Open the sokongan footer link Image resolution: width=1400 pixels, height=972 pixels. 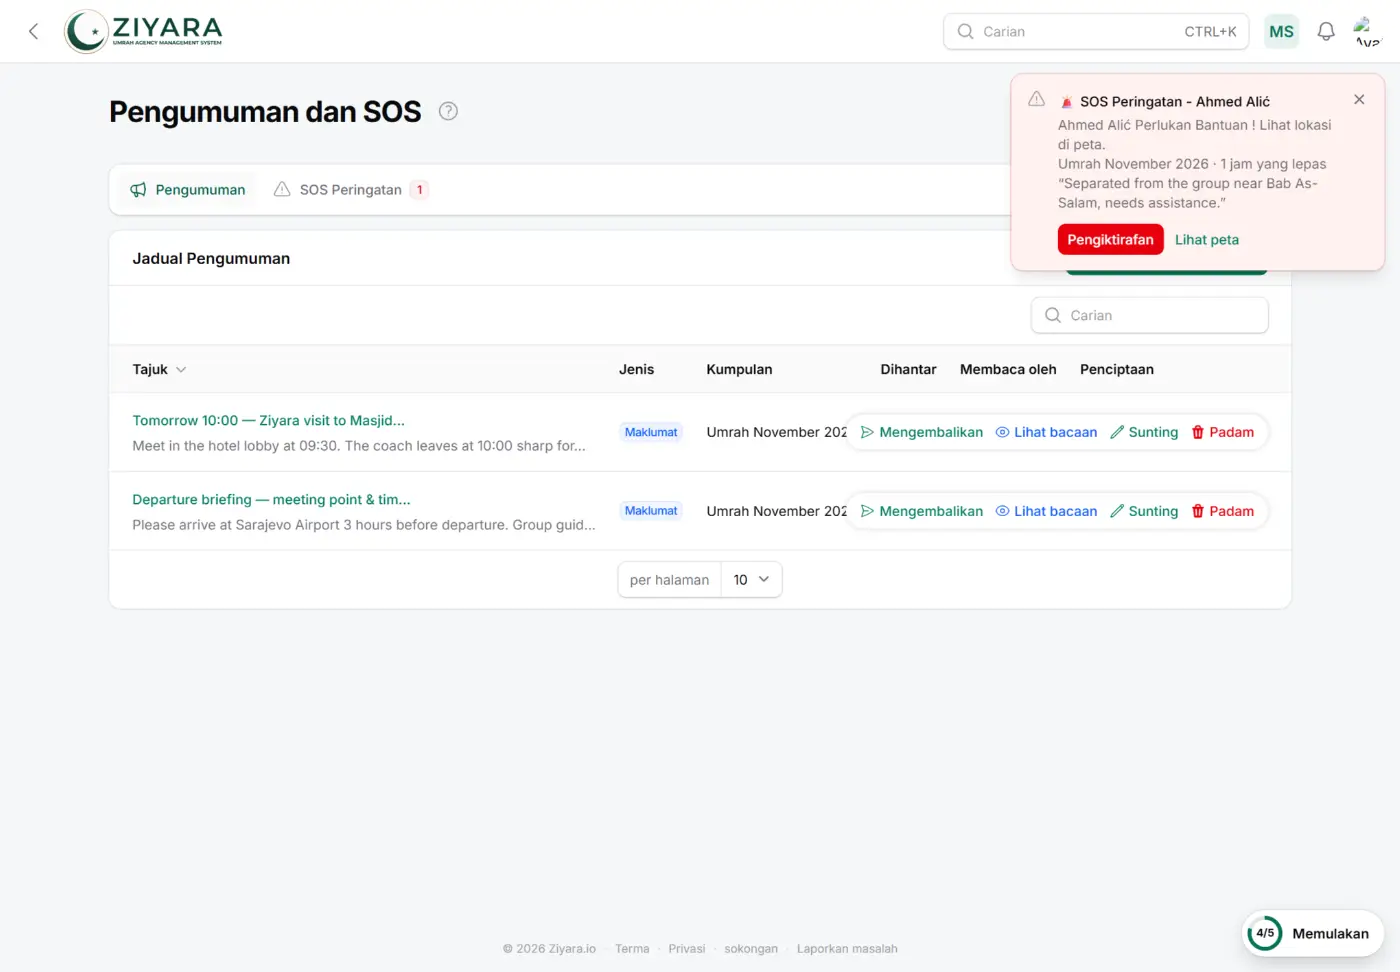(751, 948)
